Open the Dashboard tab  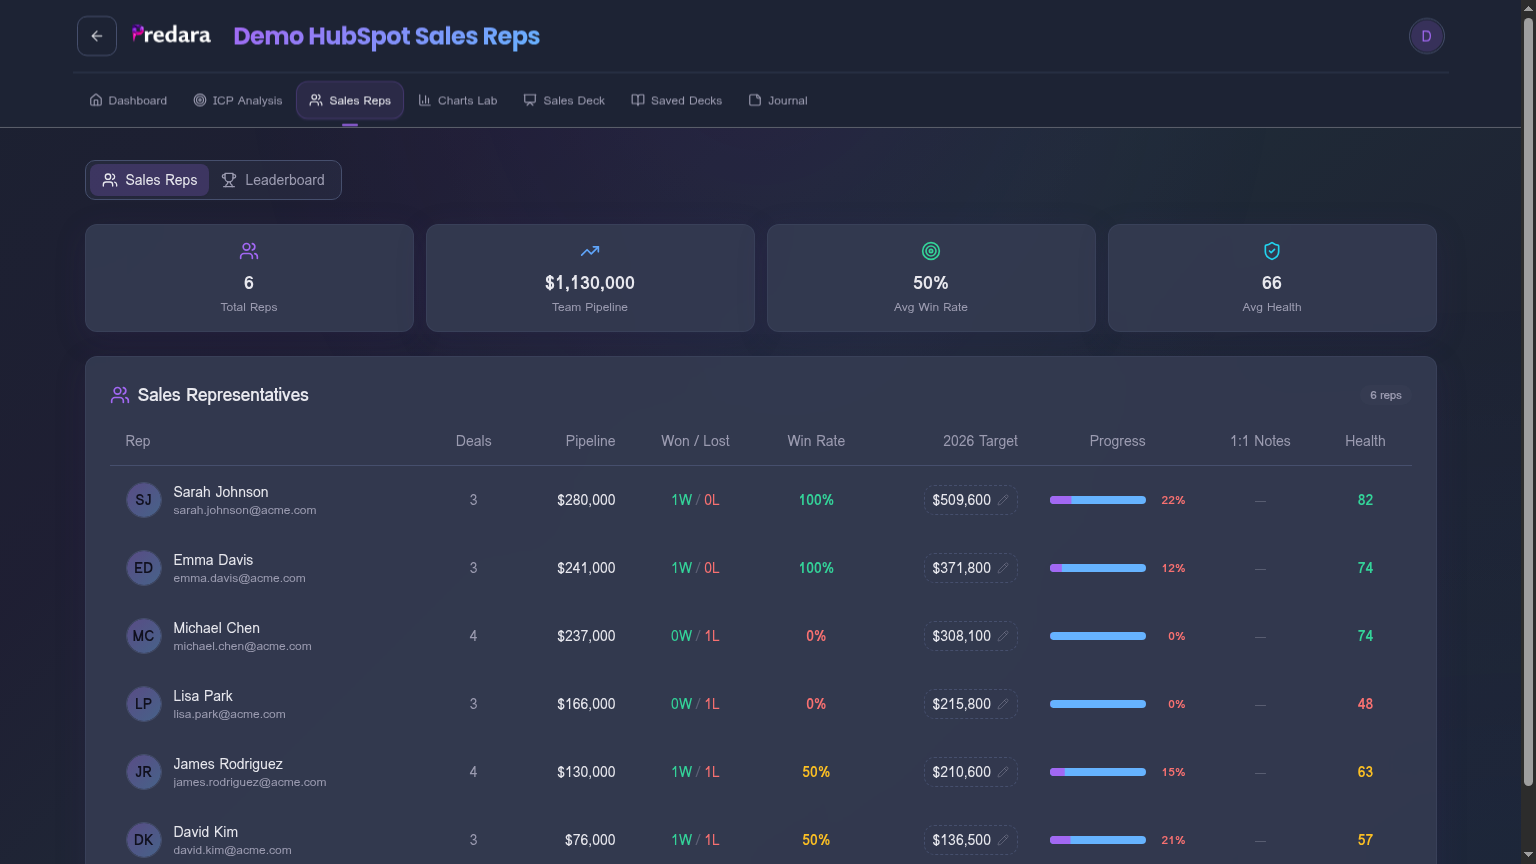(x=128, y=100)
